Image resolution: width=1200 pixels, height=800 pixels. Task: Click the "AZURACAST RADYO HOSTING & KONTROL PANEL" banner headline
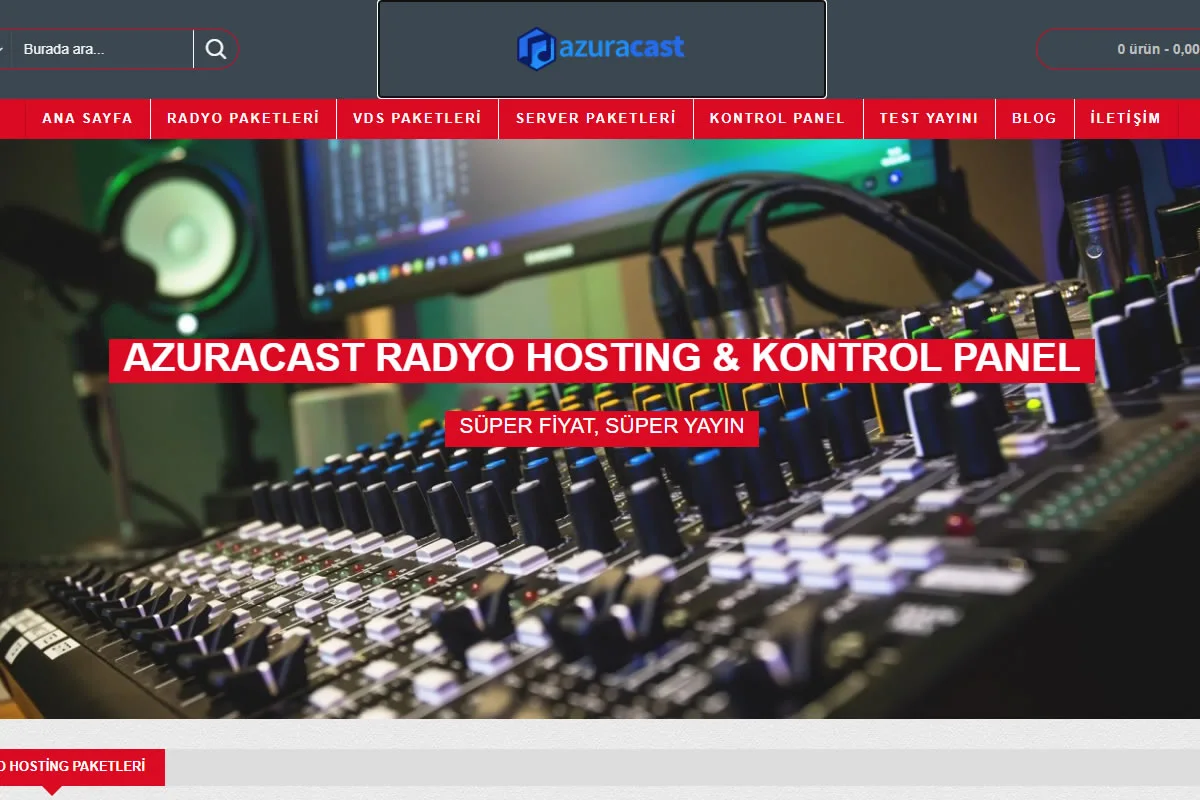(602, 359)
